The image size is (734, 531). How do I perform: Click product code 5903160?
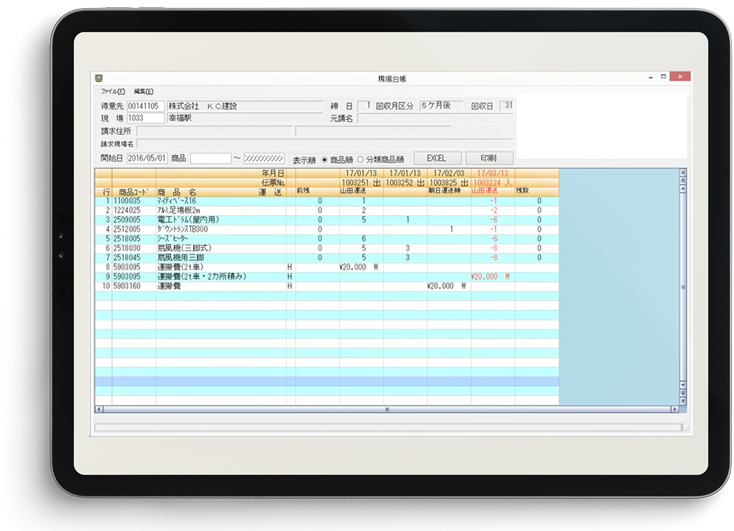point(127,286)
